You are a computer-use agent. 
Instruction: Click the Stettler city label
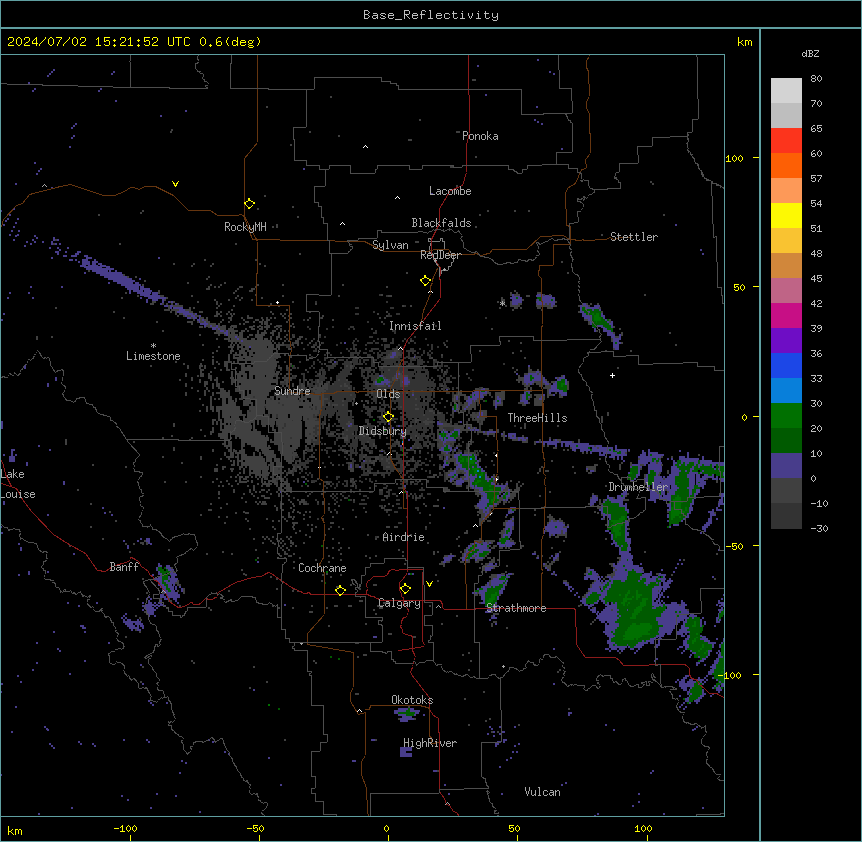tap(634, 237)
